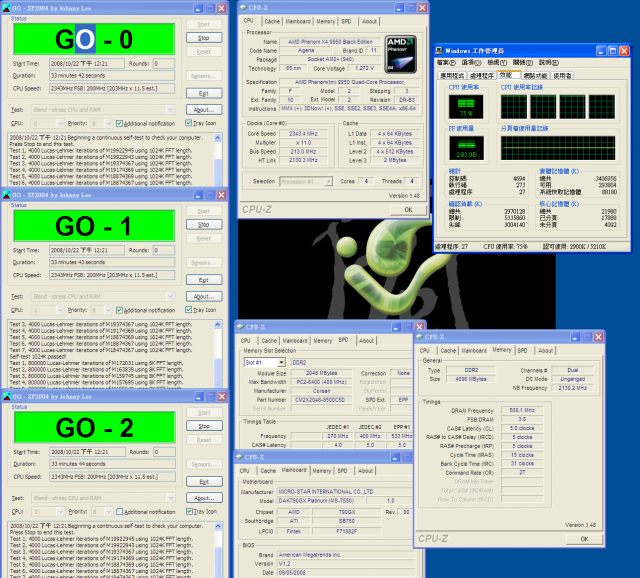Open the Priority dropdown in GO-1 window
640x578 pixels.
pos(108,310)
